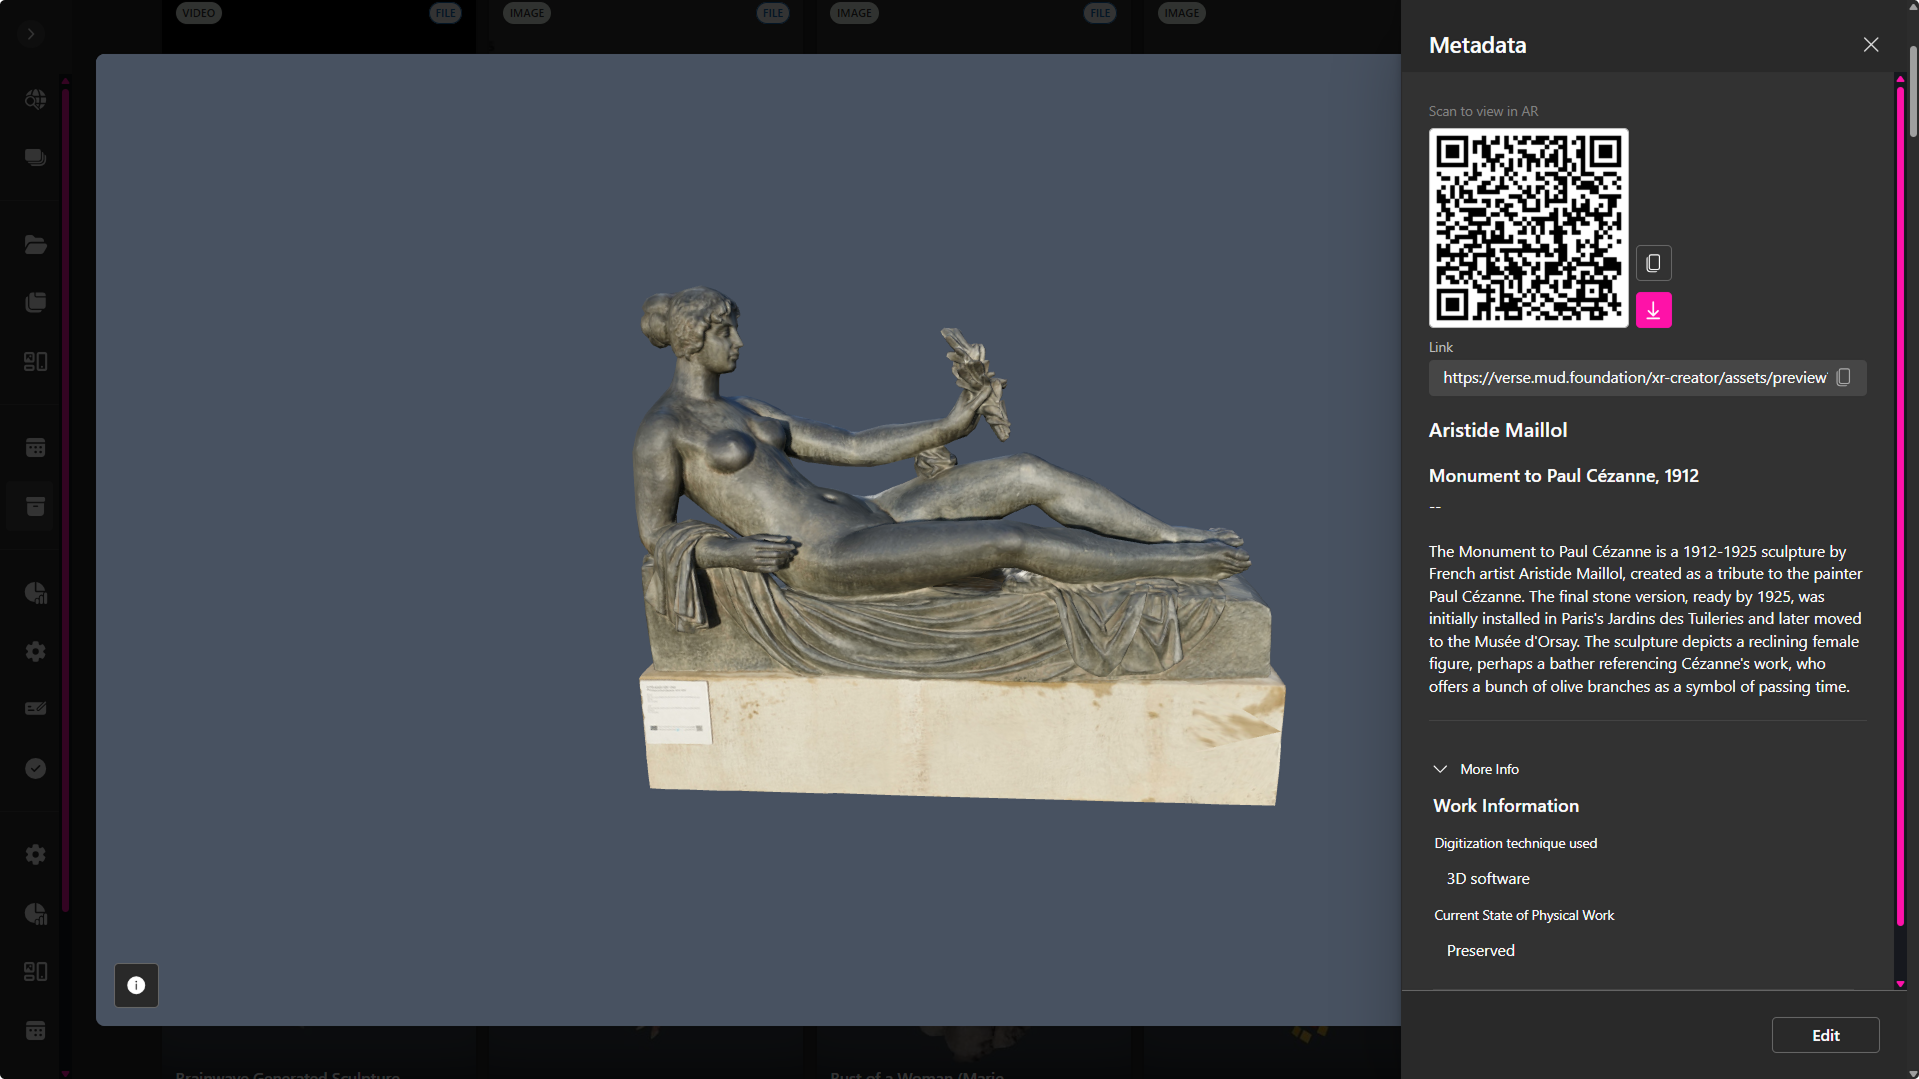
Task: Click the reclining sculpture 3D model
Action: (x=940, y=540)
